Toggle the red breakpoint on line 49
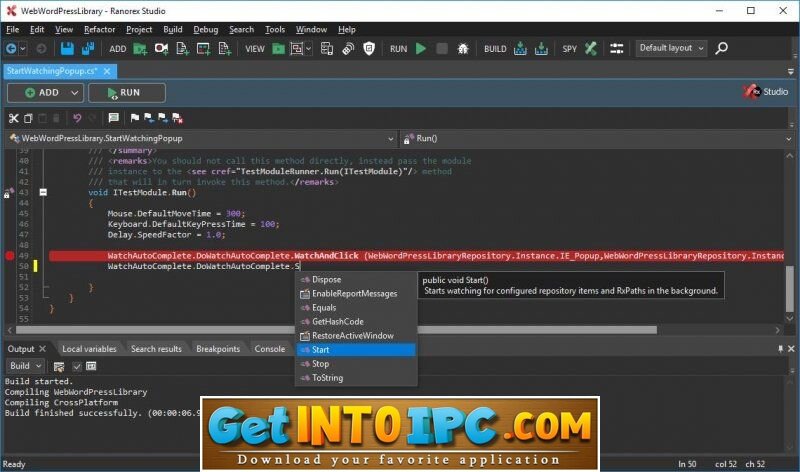 (x=9, y=256)
